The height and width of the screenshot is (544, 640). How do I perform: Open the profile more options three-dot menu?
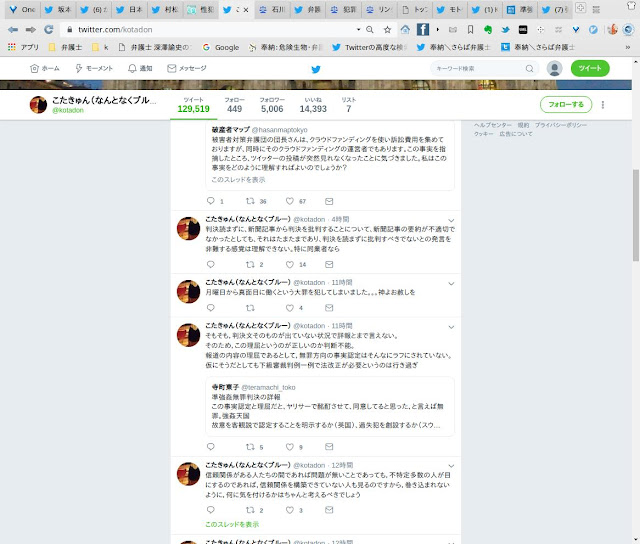(602, 105)
